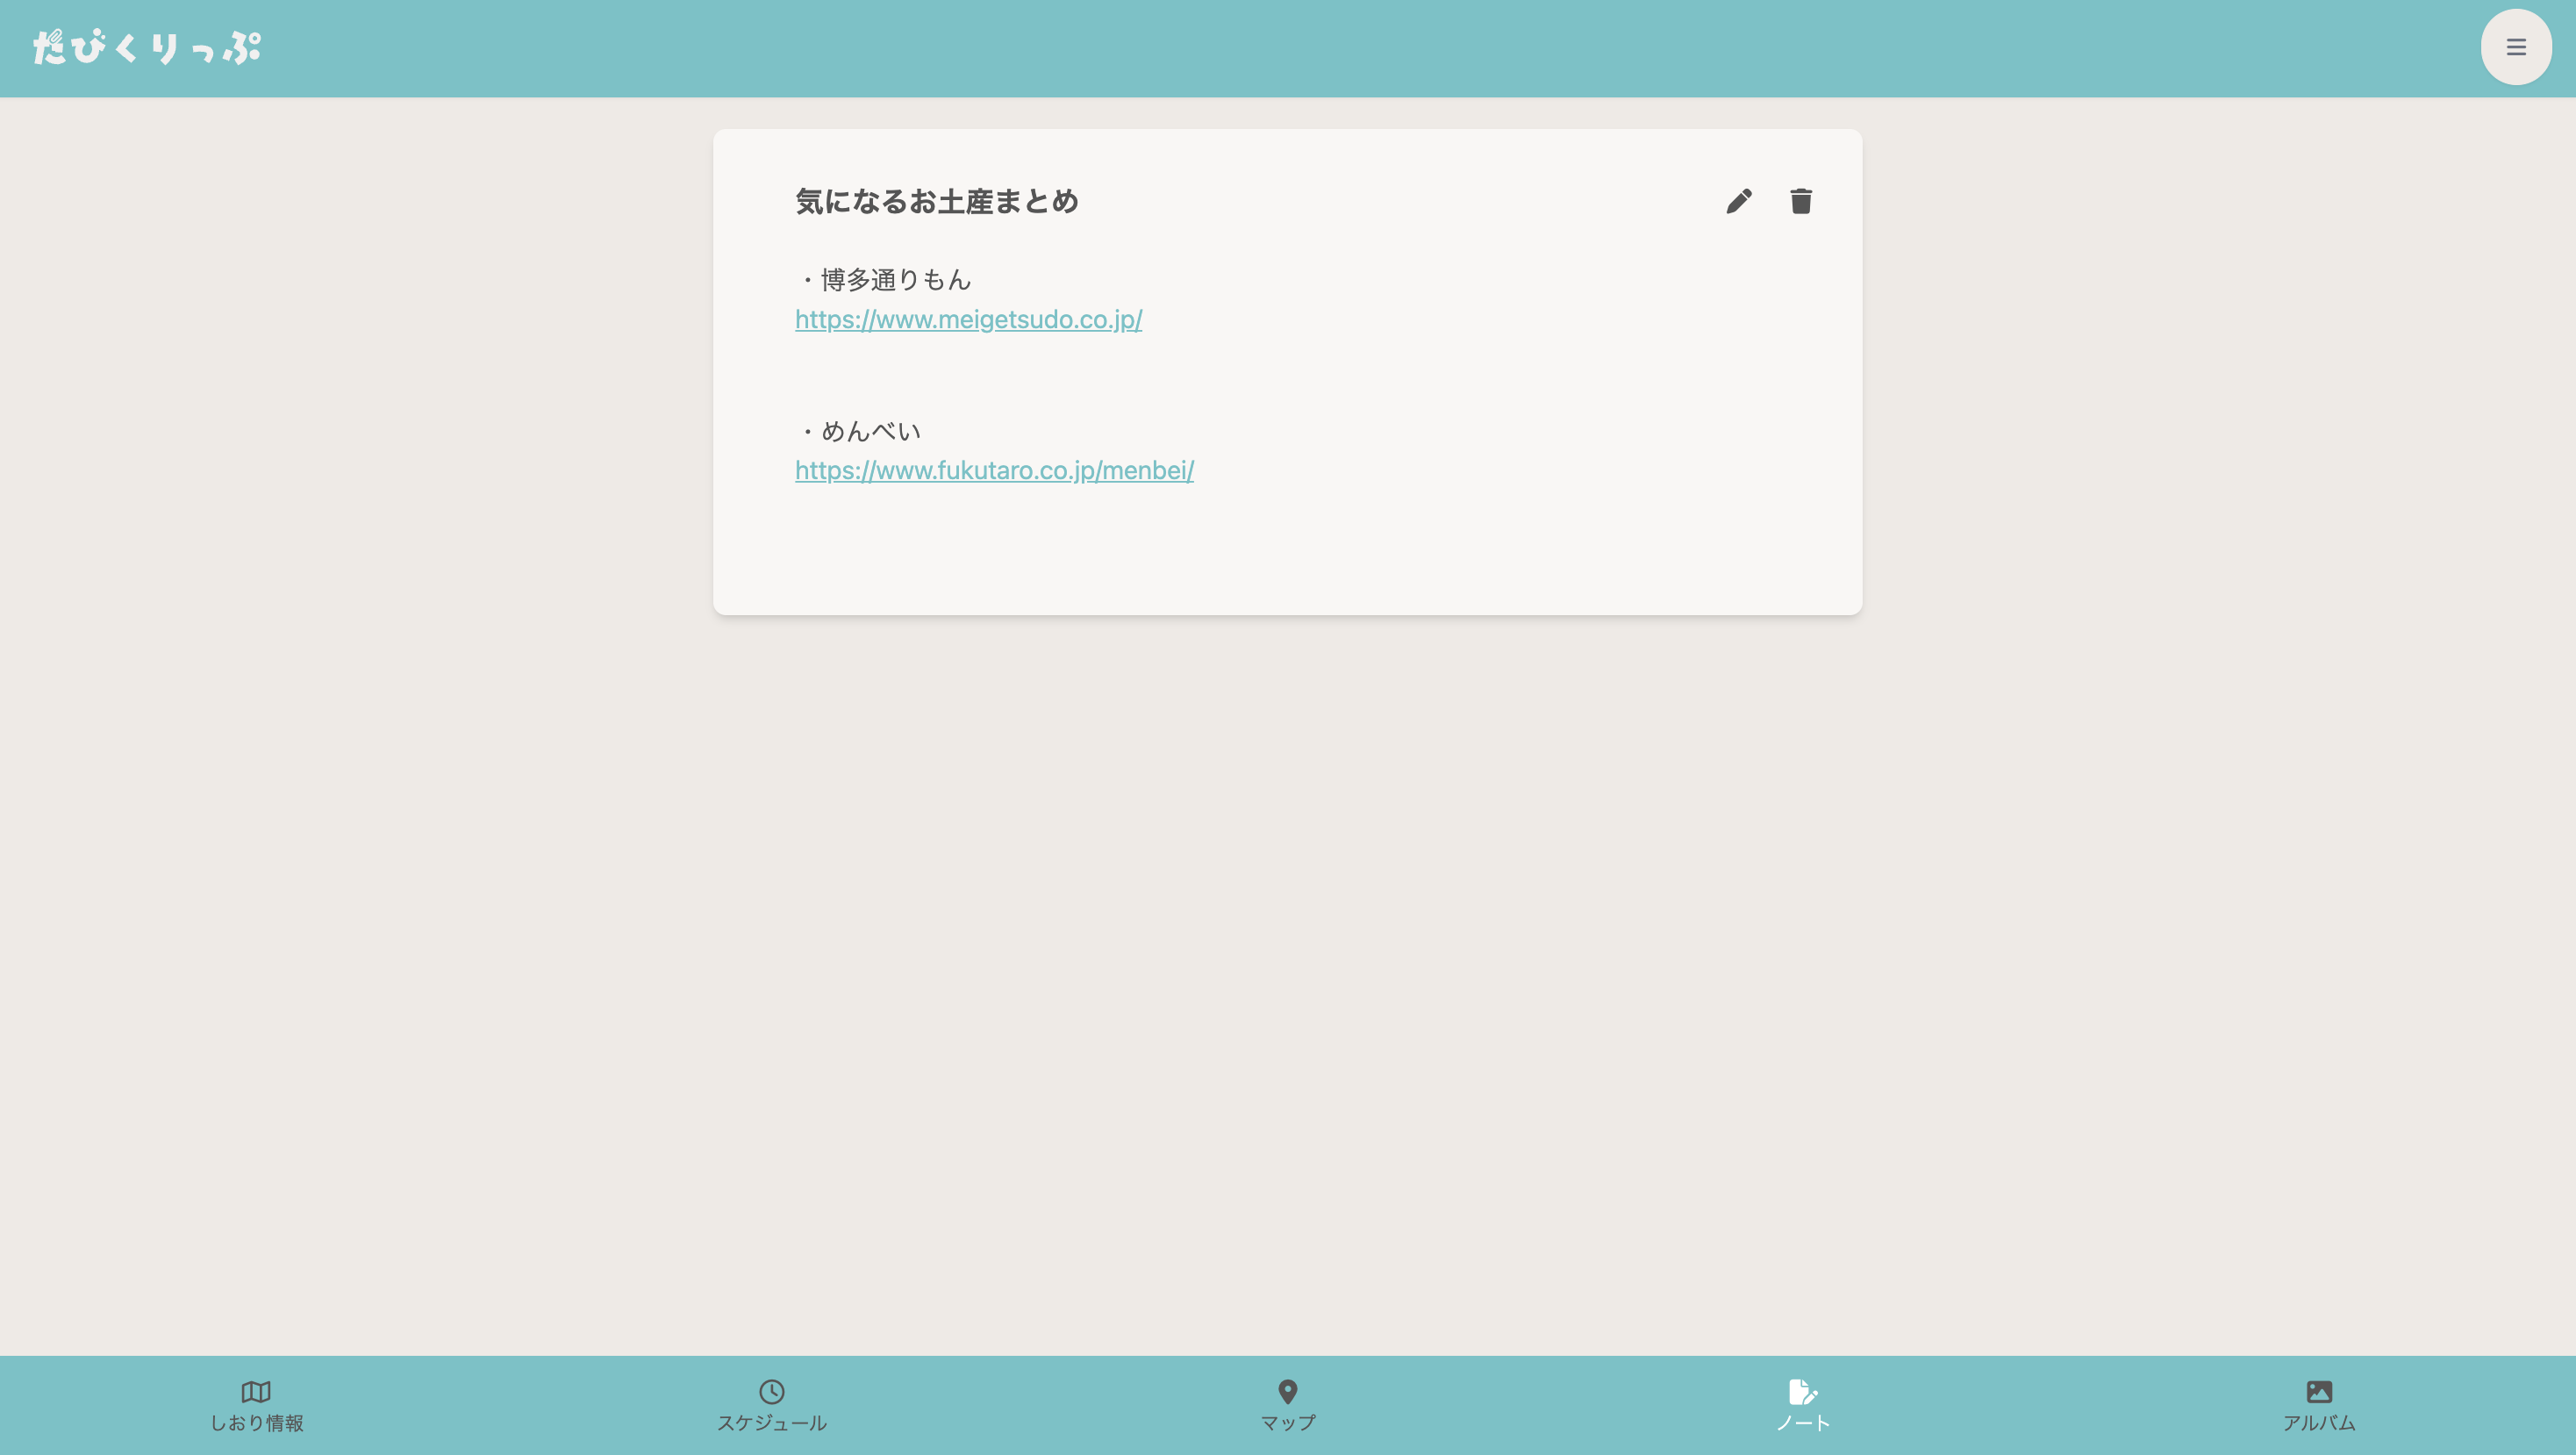Image resolution: width=2576 pixels, height=1455 pixels.
Task: Open the meigetsudo.co.jp link
Action: tap(968, 320)
